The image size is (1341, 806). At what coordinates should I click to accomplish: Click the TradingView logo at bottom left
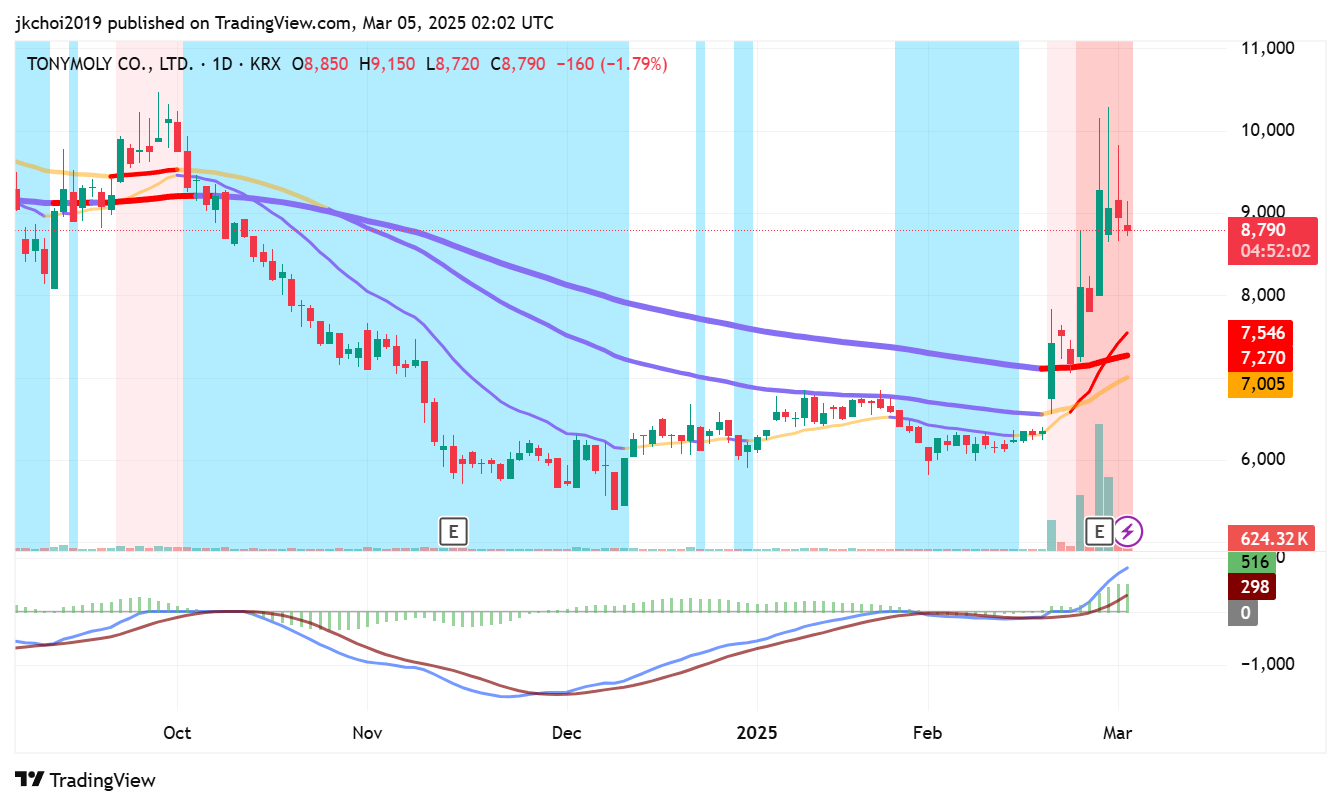pyautogui.click(x=85, y=780)
